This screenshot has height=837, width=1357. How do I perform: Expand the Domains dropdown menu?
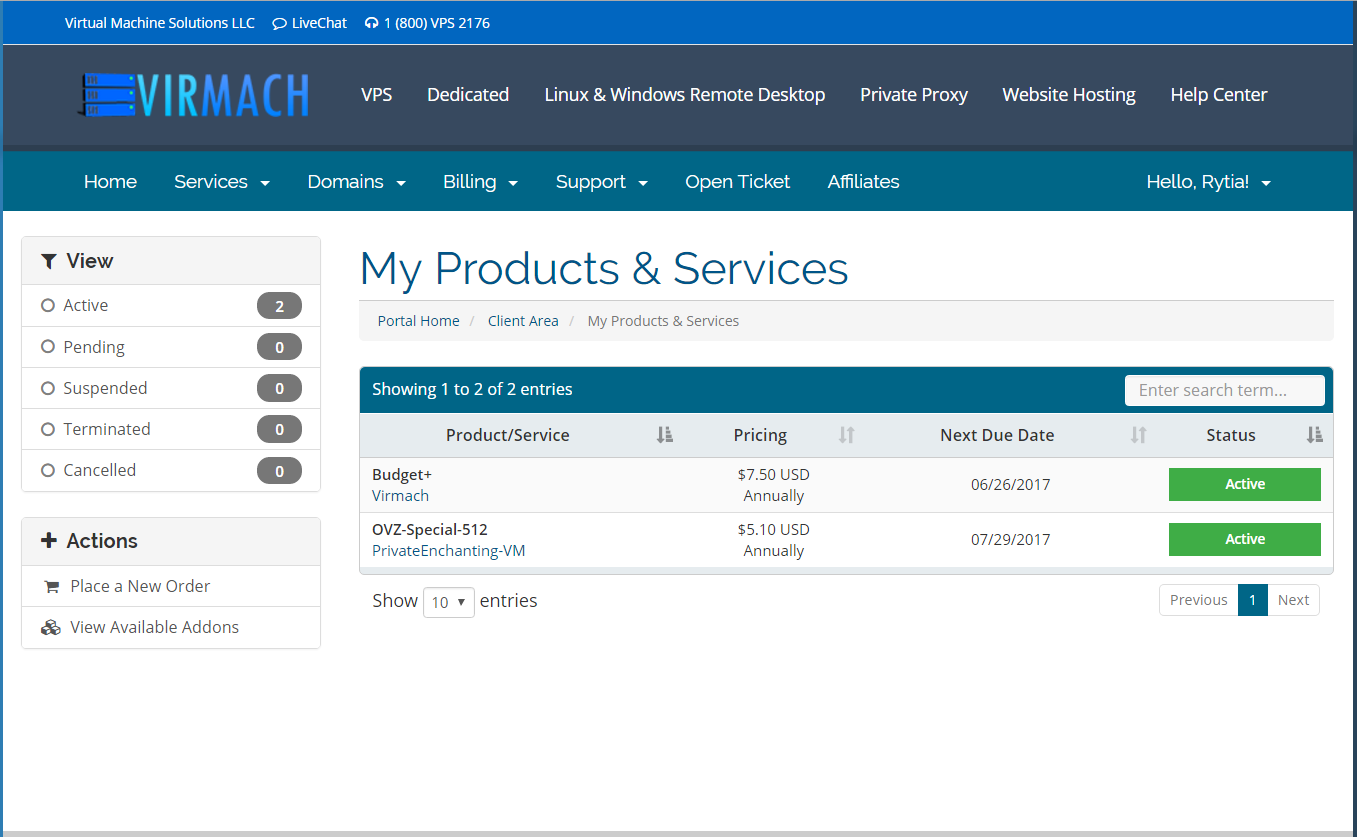tap(357, 182)
